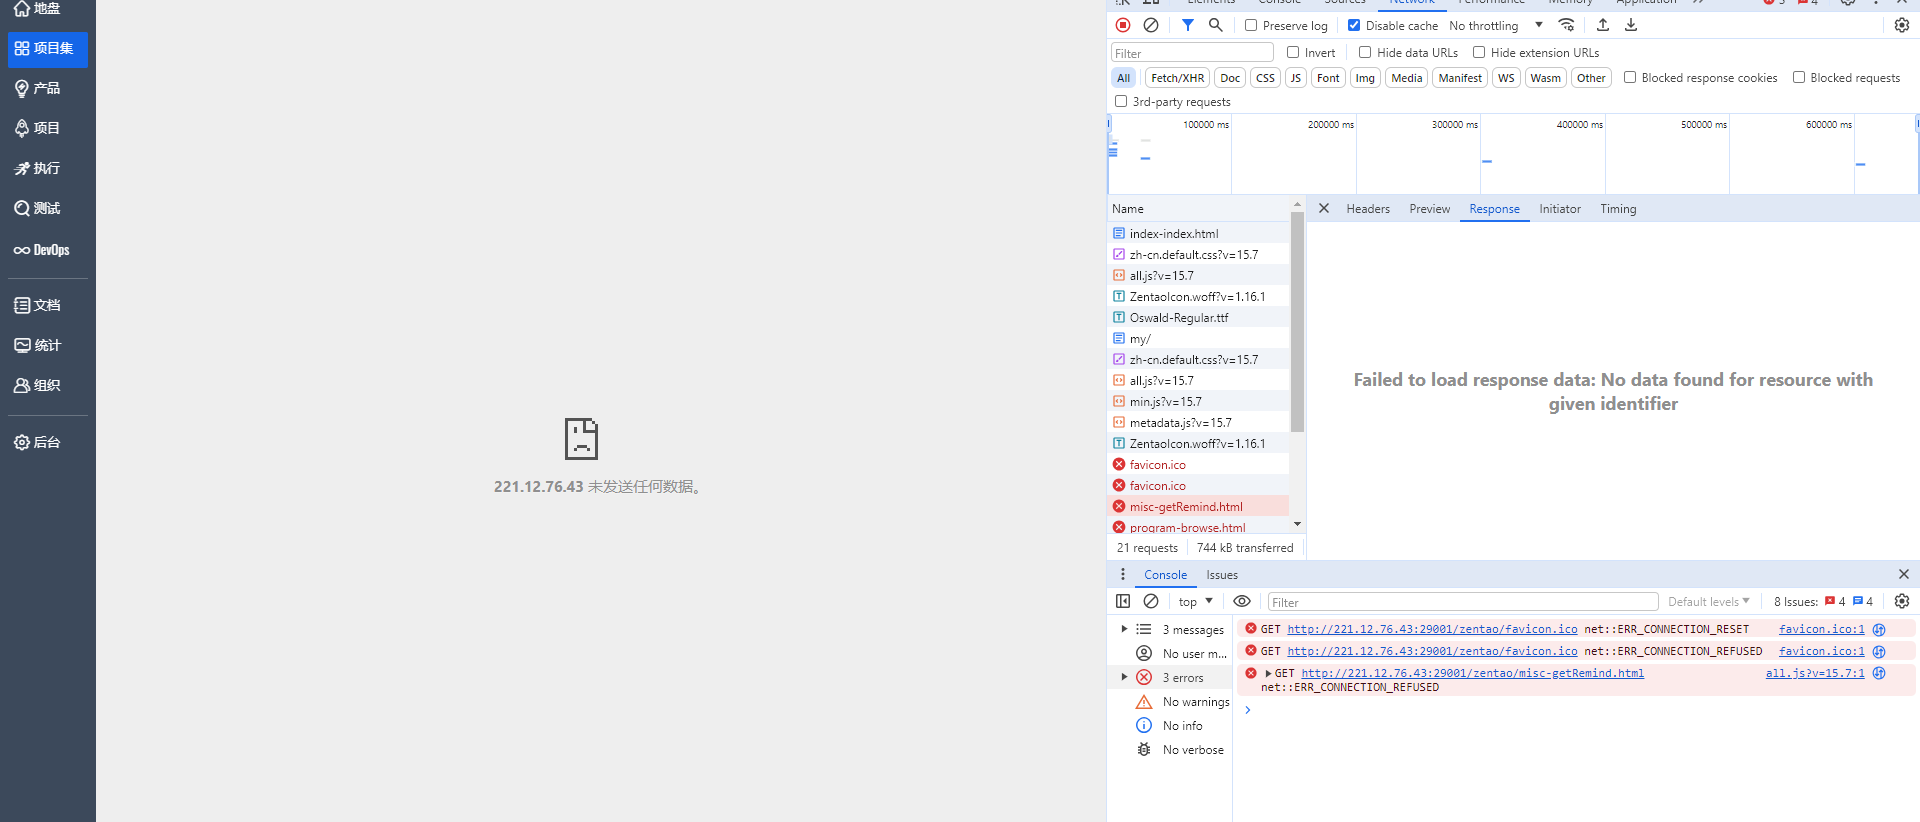
Task: Filter requests by CSS type
Action: [1266, 78]
